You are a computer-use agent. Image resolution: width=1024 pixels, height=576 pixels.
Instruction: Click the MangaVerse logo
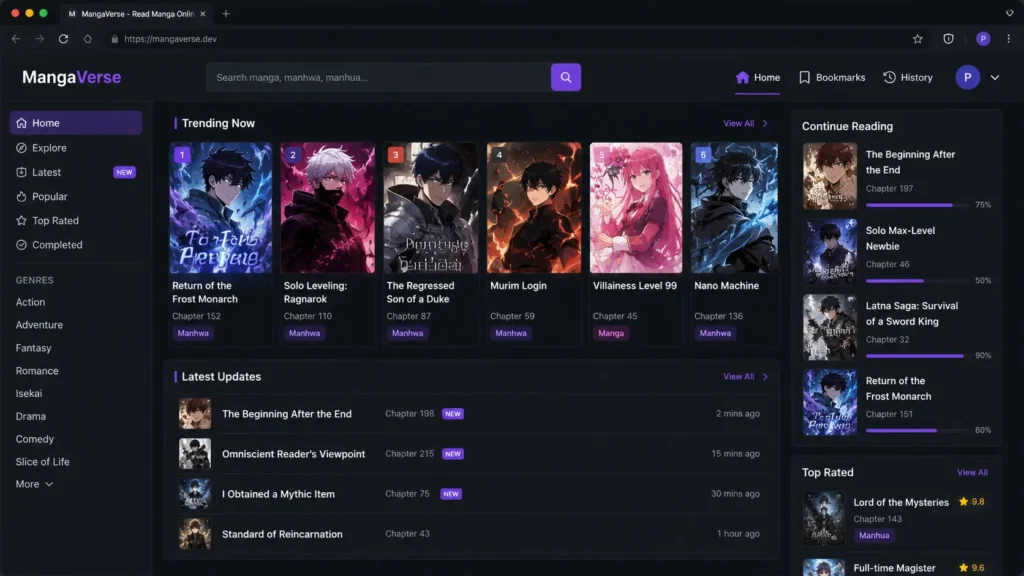pyautogui.click(x=71, y=77)
